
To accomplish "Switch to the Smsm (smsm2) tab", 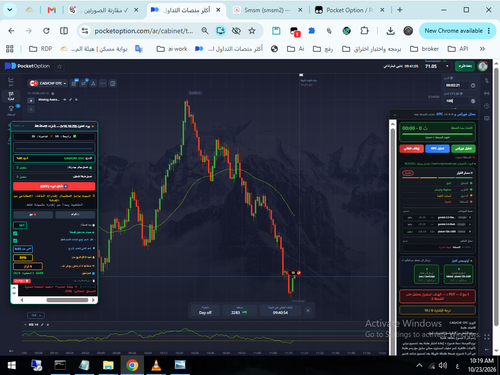I will click(267, 10).
